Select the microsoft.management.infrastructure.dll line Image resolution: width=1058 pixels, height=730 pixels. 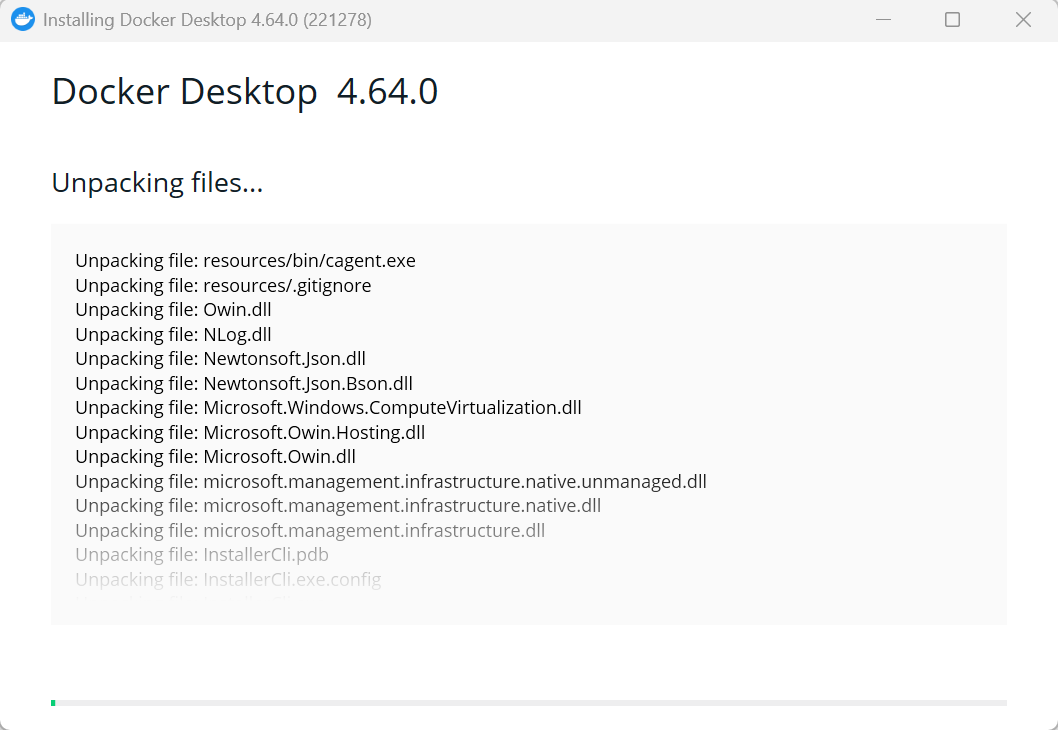coord(310,530)
